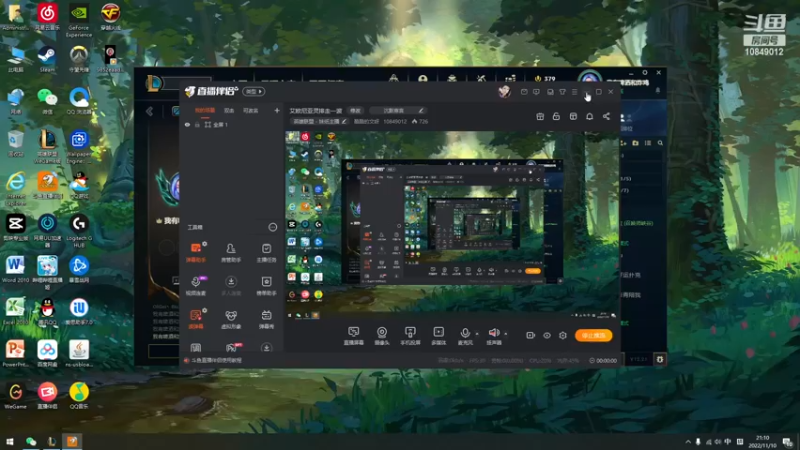Open the virtual avatar bear tool
This screenshot has height=450, width=800.
click(x=231, y=319)
